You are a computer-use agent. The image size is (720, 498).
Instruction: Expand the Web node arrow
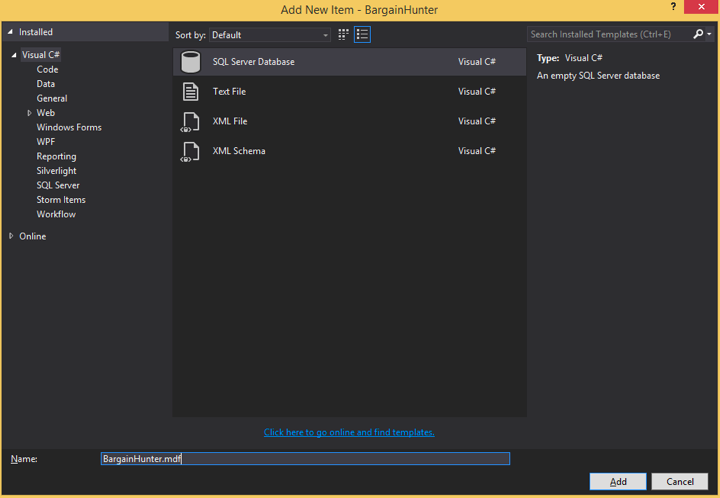tap(29, 113)
